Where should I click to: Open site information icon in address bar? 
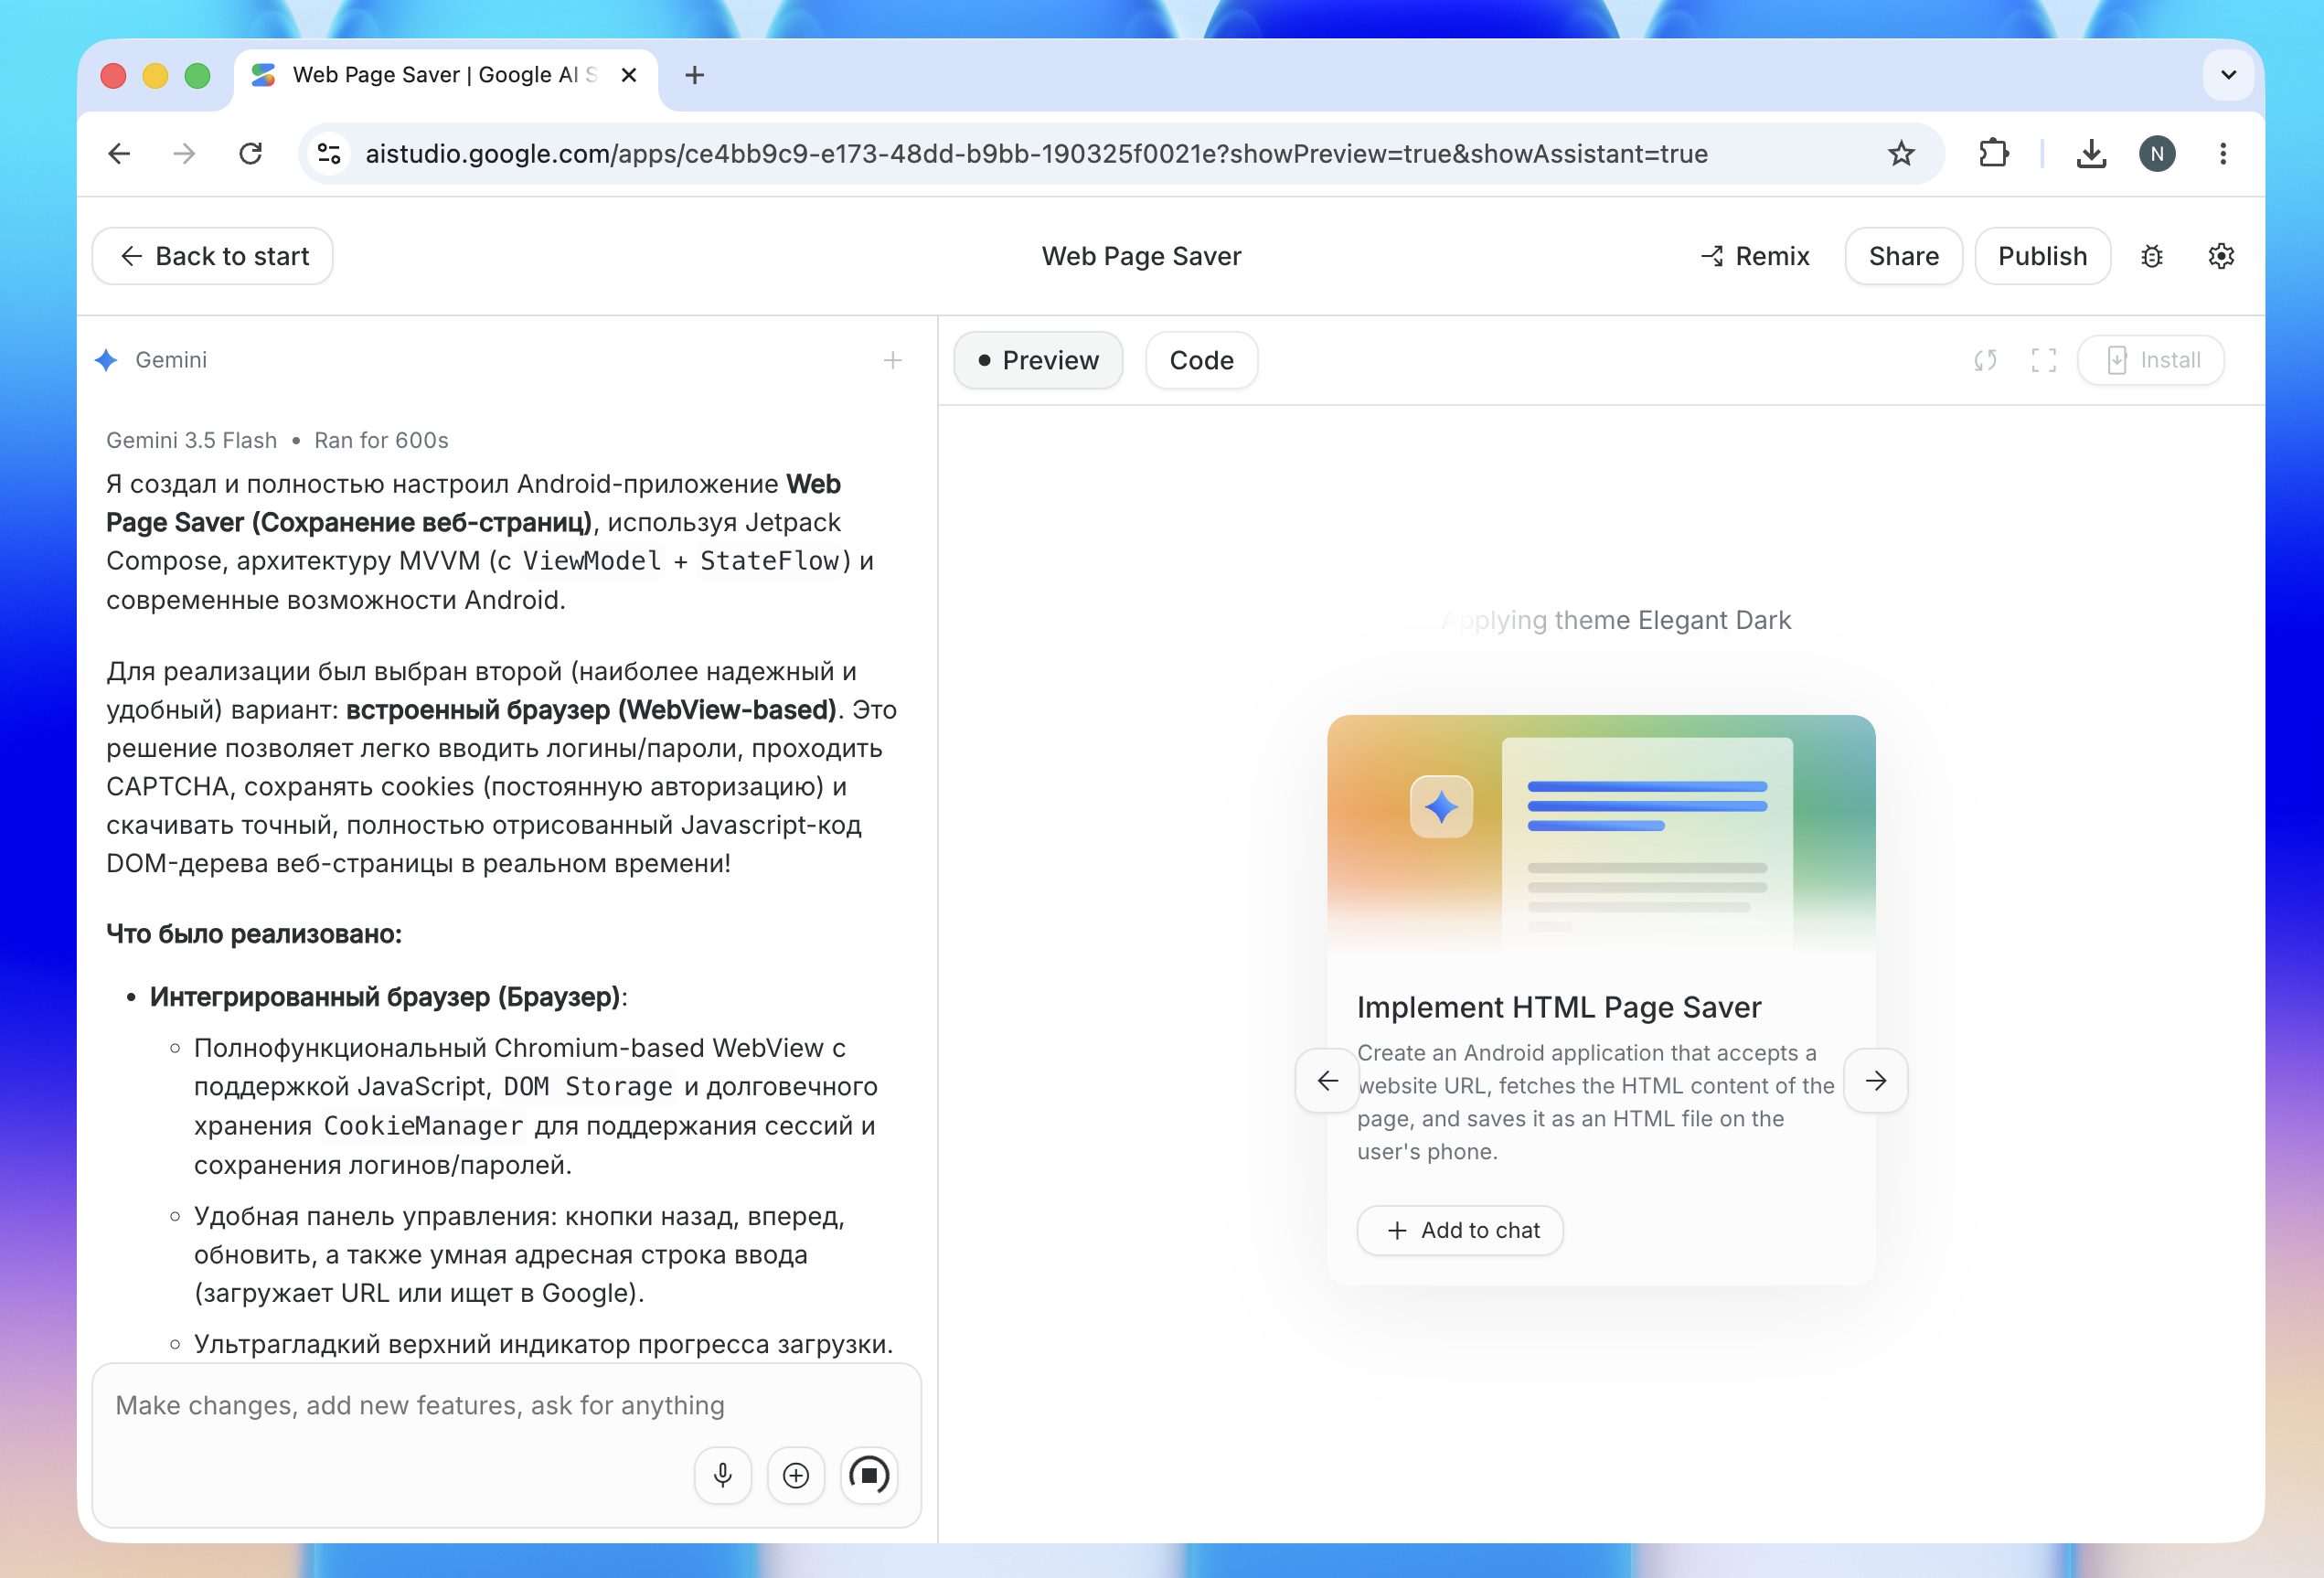[x=329, y=154]
